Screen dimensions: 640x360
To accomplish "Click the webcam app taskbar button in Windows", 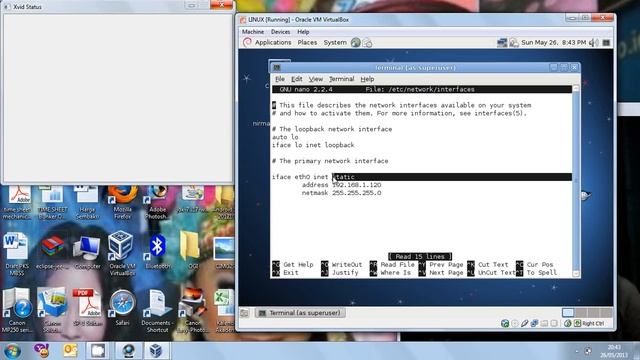I will tap(129, 351).
